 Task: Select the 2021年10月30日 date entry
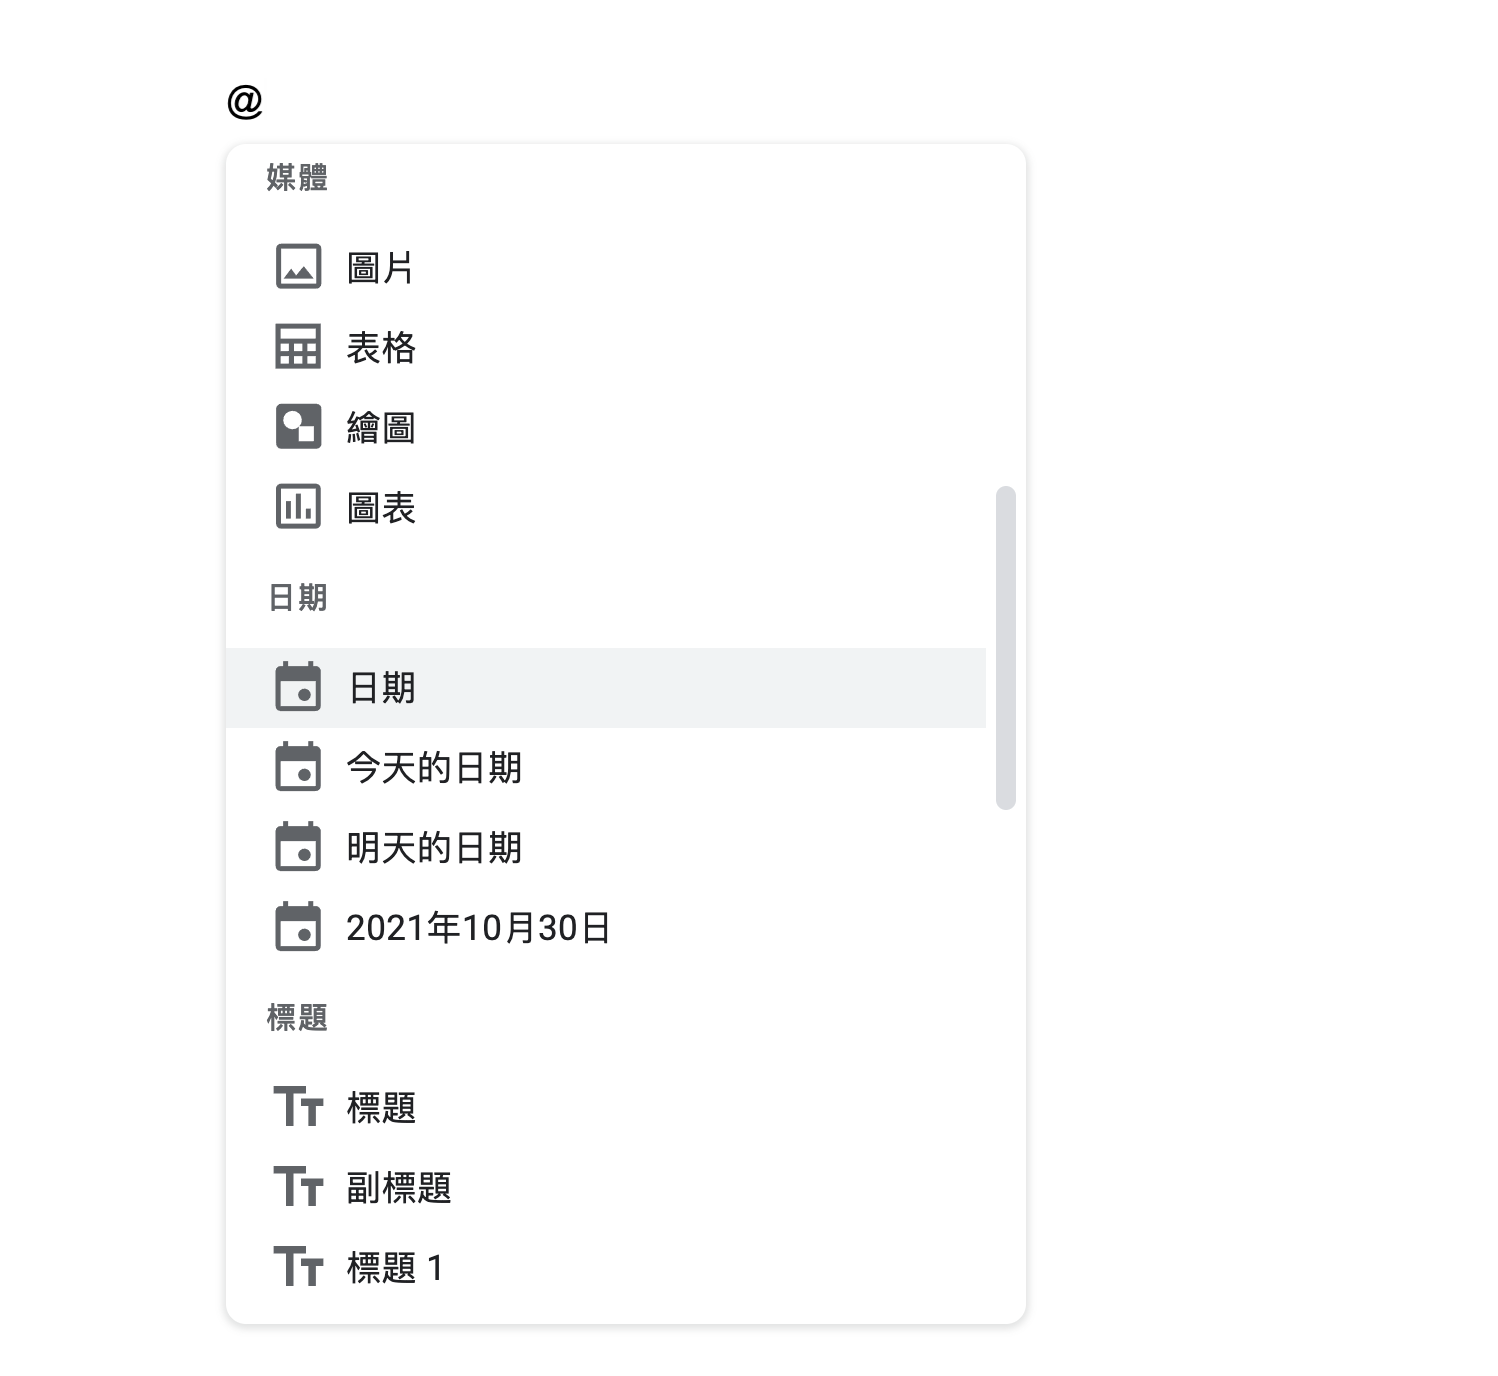pos(478,928)
